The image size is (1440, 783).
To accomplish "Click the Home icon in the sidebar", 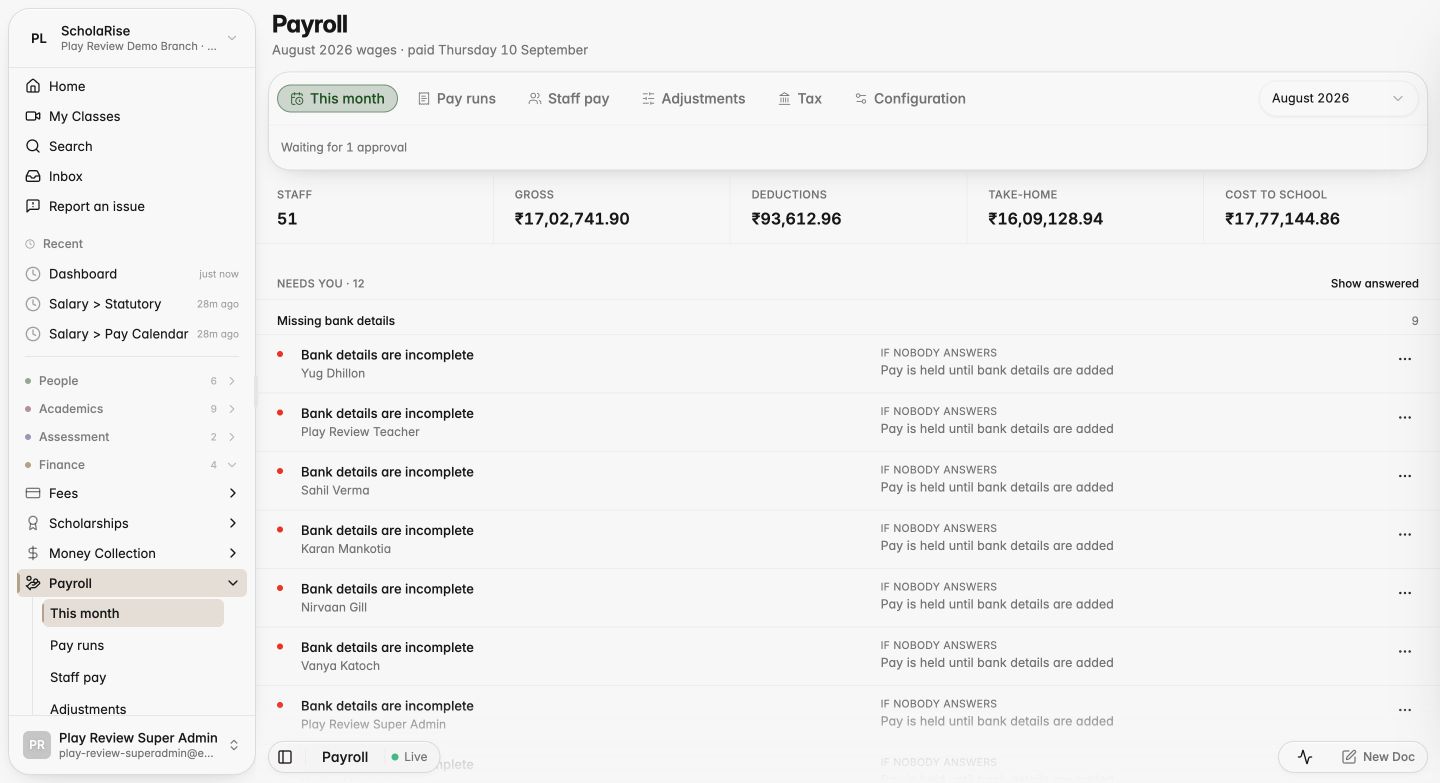I will (x=33, y=86).
